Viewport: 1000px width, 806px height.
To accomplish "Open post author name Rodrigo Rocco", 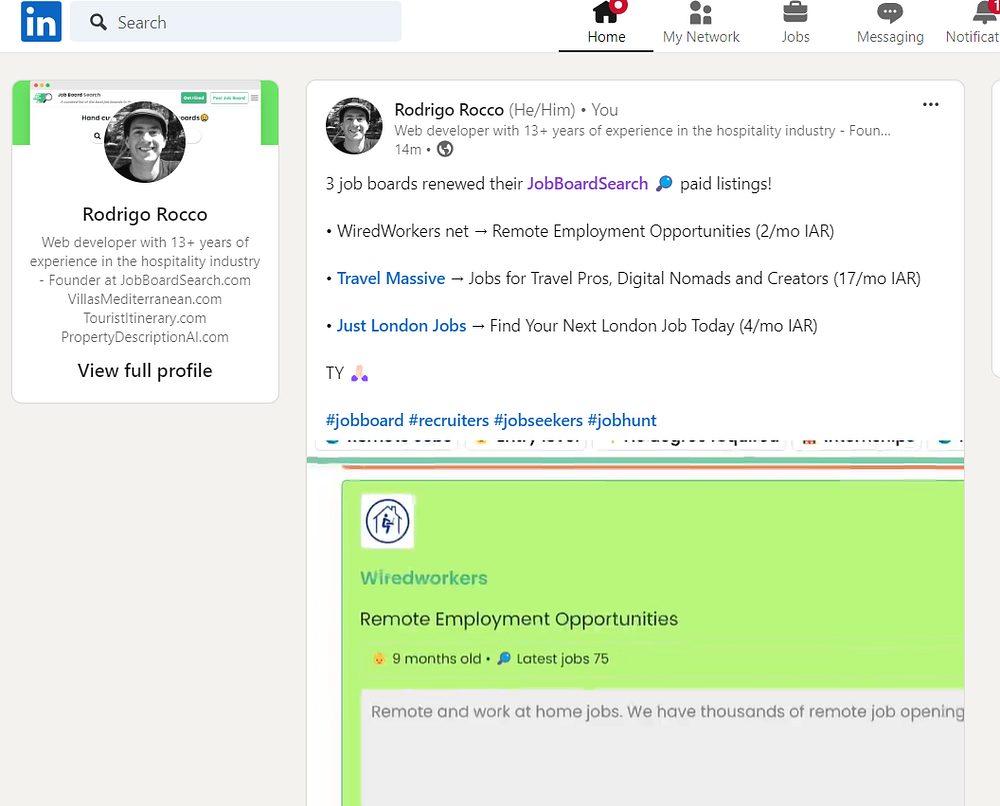I will (x=449, y=110).
